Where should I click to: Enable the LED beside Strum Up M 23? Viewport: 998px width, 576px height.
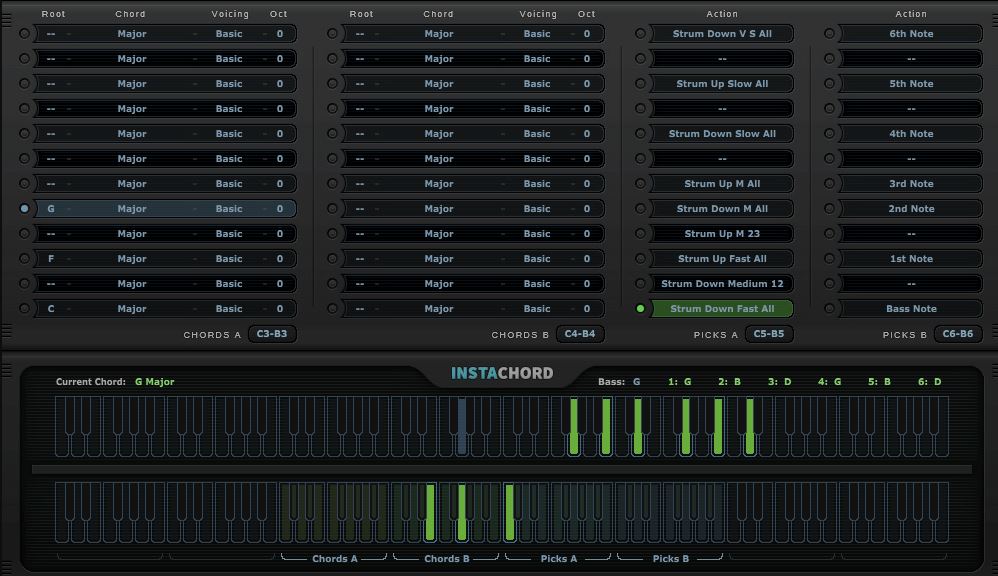point(640,234)
